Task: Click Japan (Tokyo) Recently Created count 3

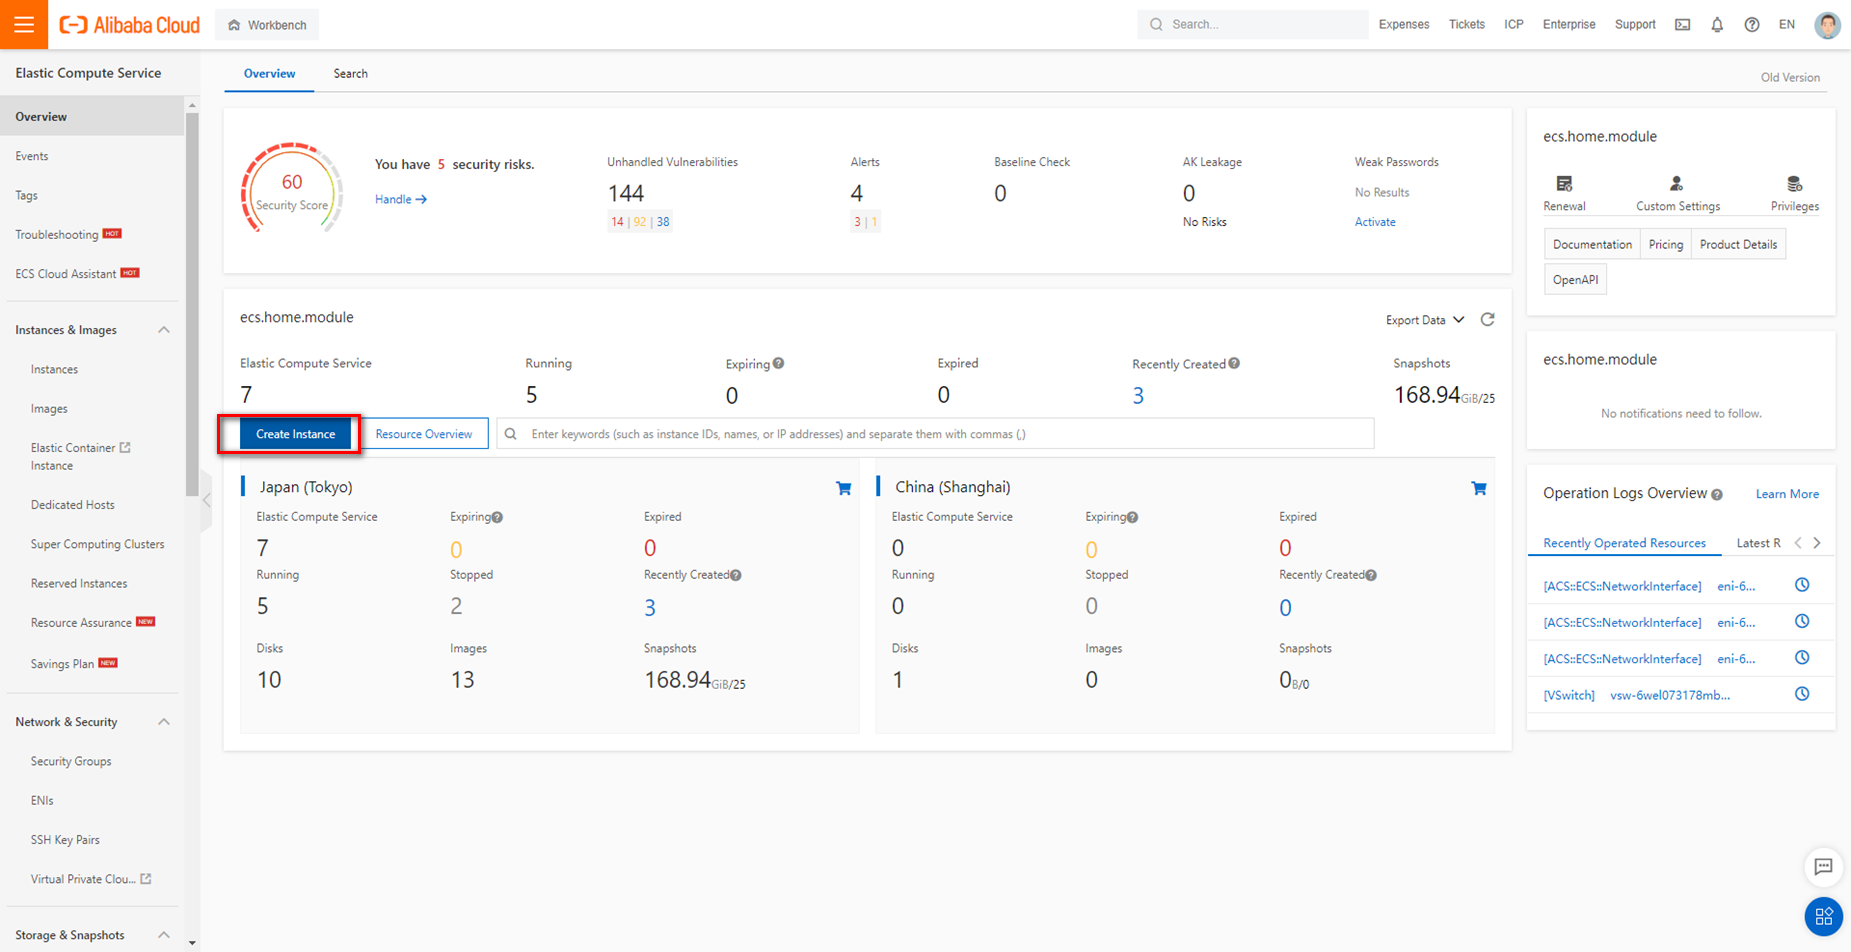Action: (650, 607)
